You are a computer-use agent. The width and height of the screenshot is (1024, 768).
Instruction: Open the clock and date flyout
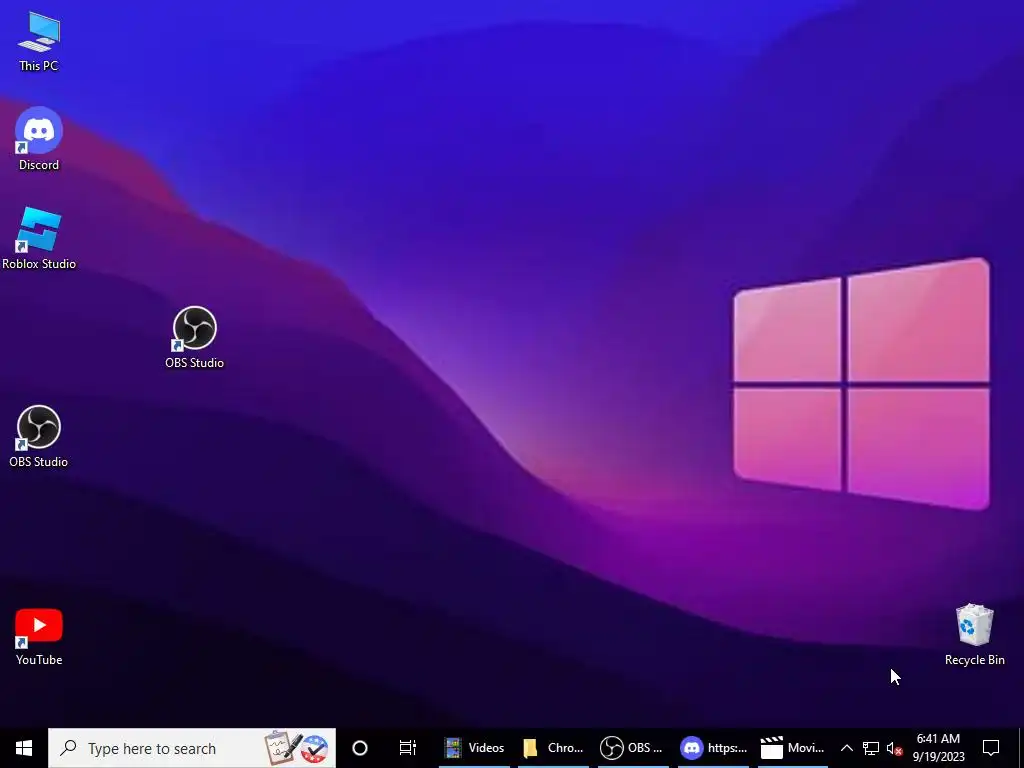(x=938, y=748)
